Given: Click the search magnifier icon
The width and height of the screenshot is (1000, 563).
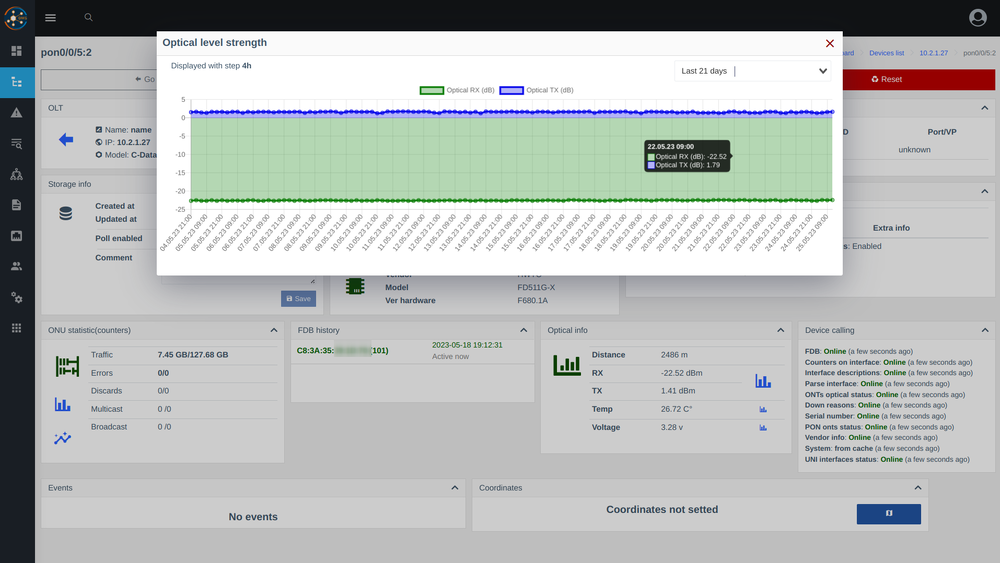Looking at the screenshot, I should 88,17.
